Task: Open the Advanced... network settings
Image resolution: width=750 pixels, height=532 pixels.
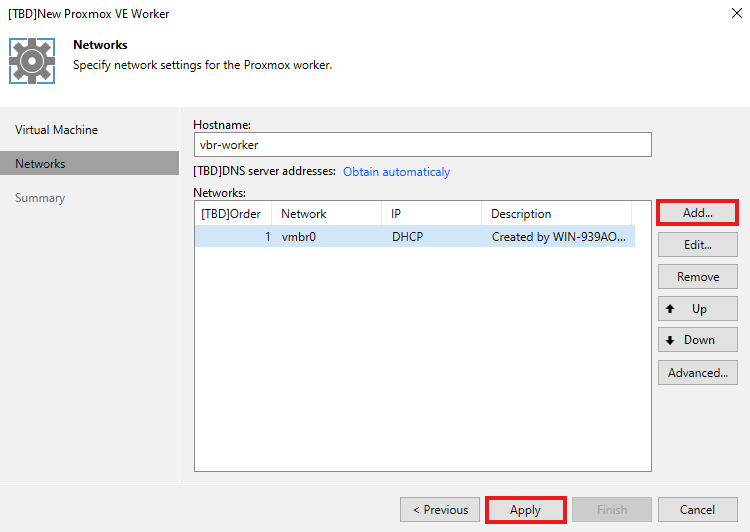Action: coord(697,373)
